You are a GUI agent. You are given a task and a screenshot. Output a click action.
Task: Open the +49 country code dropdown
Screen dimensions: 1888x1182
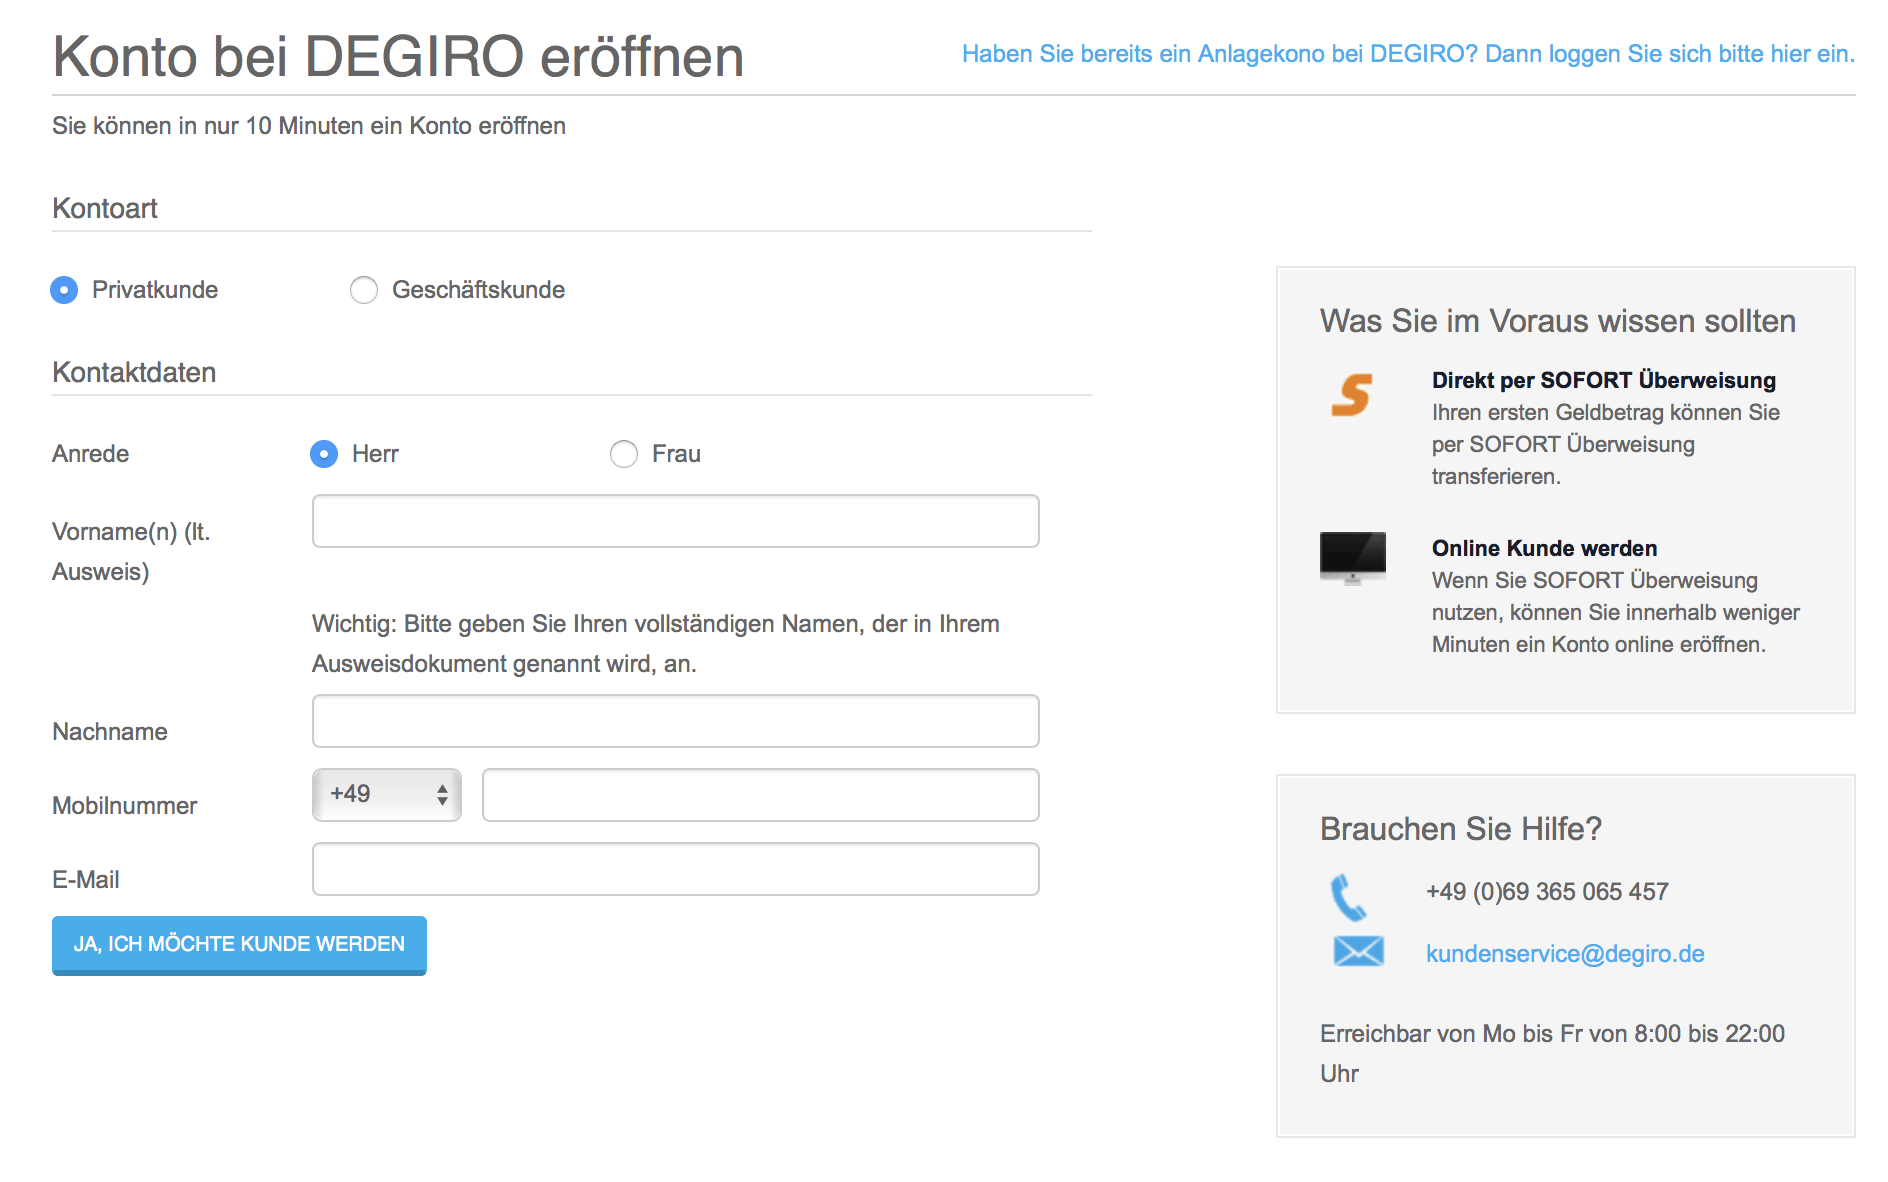pyautogui.click(x=387, y=795)
